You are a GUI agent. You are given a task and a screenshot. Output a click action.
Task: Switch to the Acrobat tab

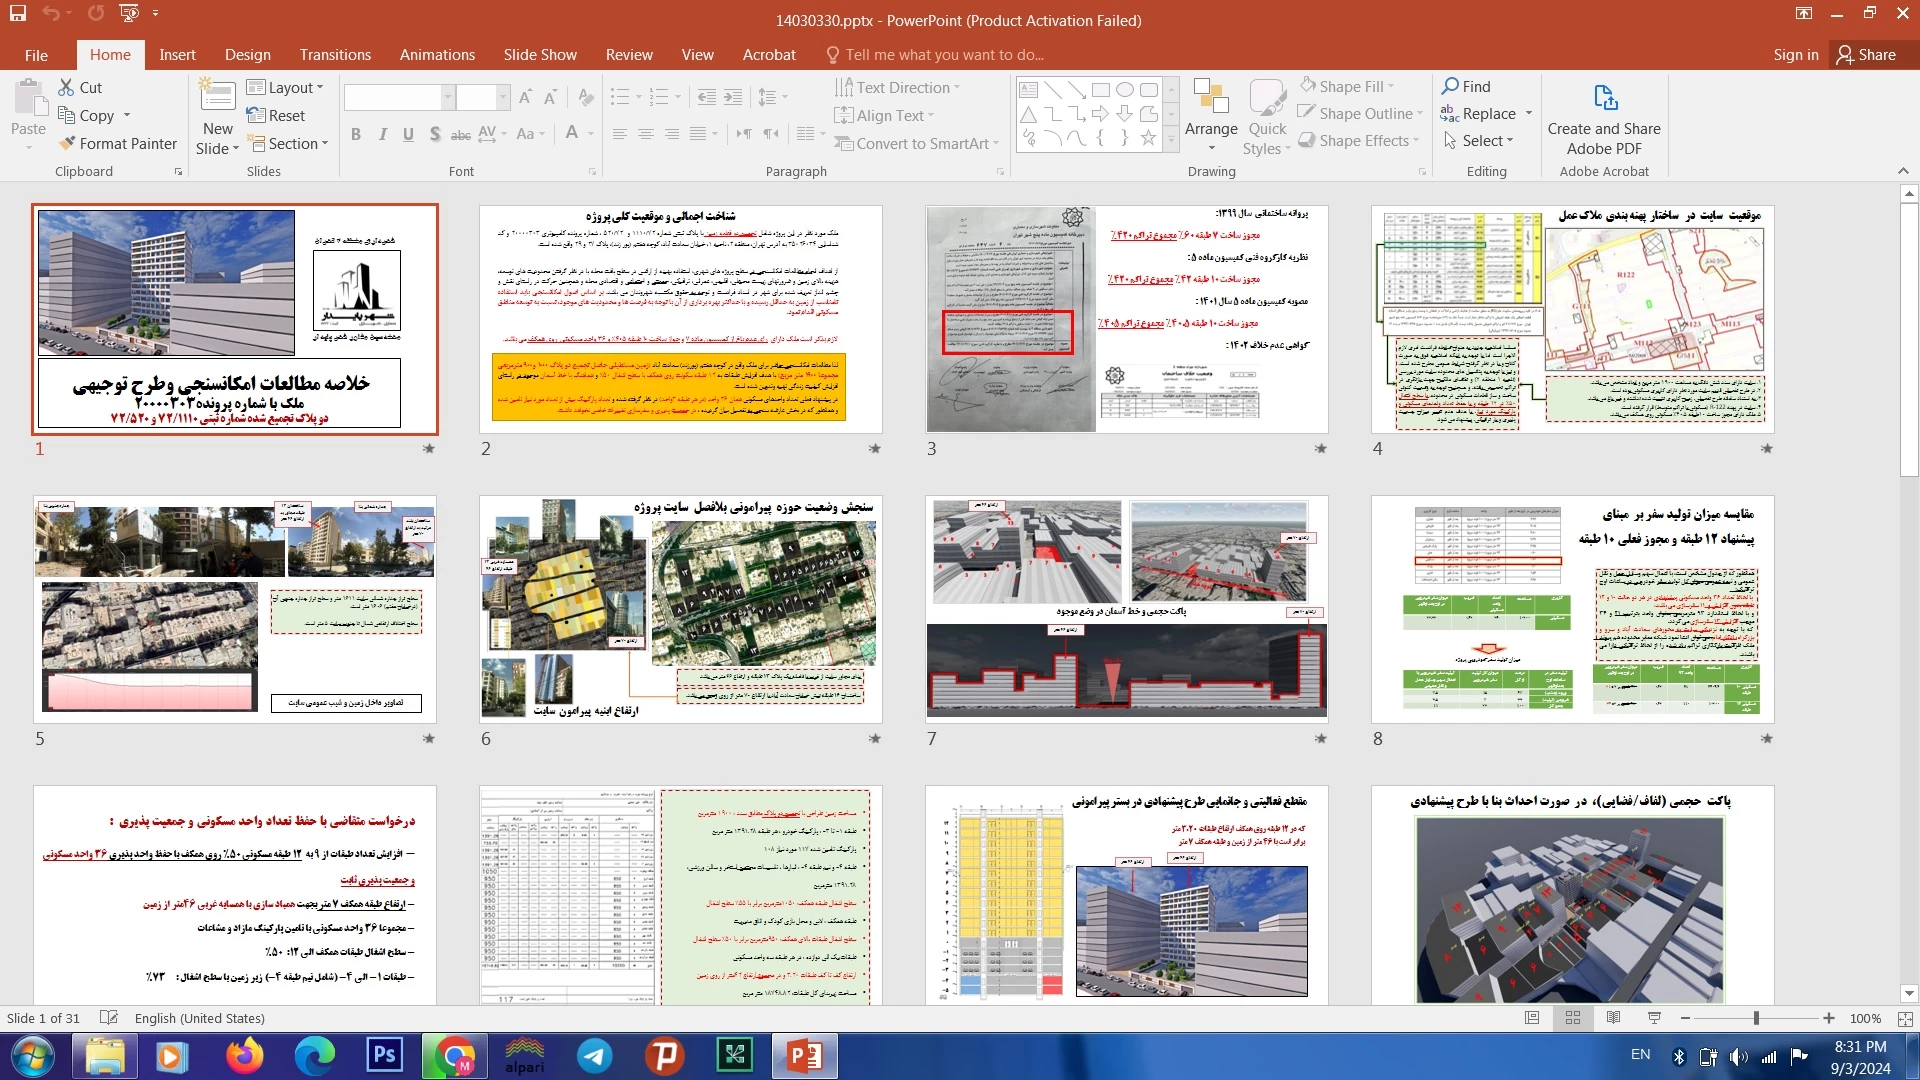(769, 54)
